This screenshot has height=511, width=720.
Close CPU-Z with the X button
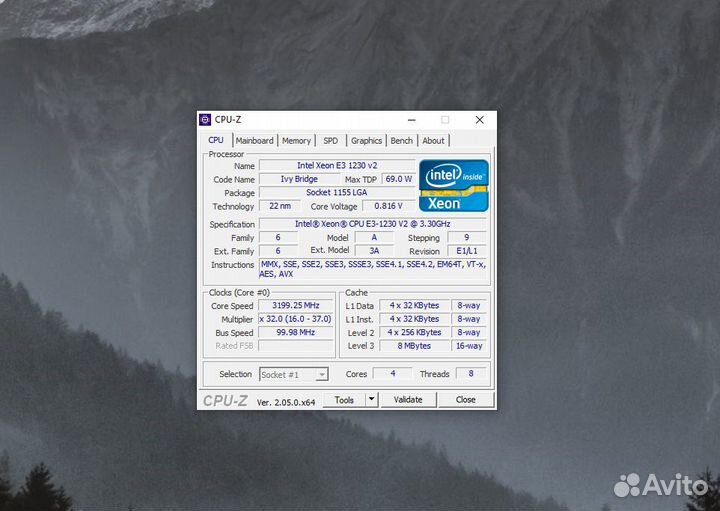(479, 120)
